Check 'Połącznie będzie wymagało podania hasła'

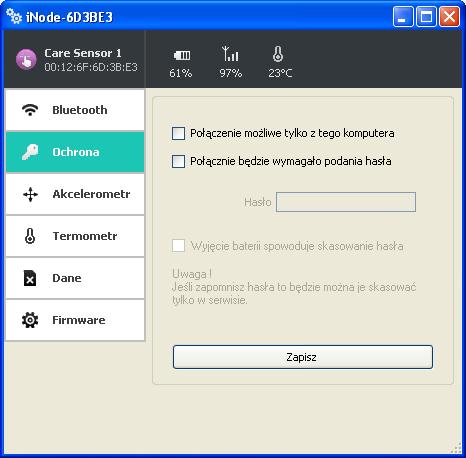[x=178, y=161]
